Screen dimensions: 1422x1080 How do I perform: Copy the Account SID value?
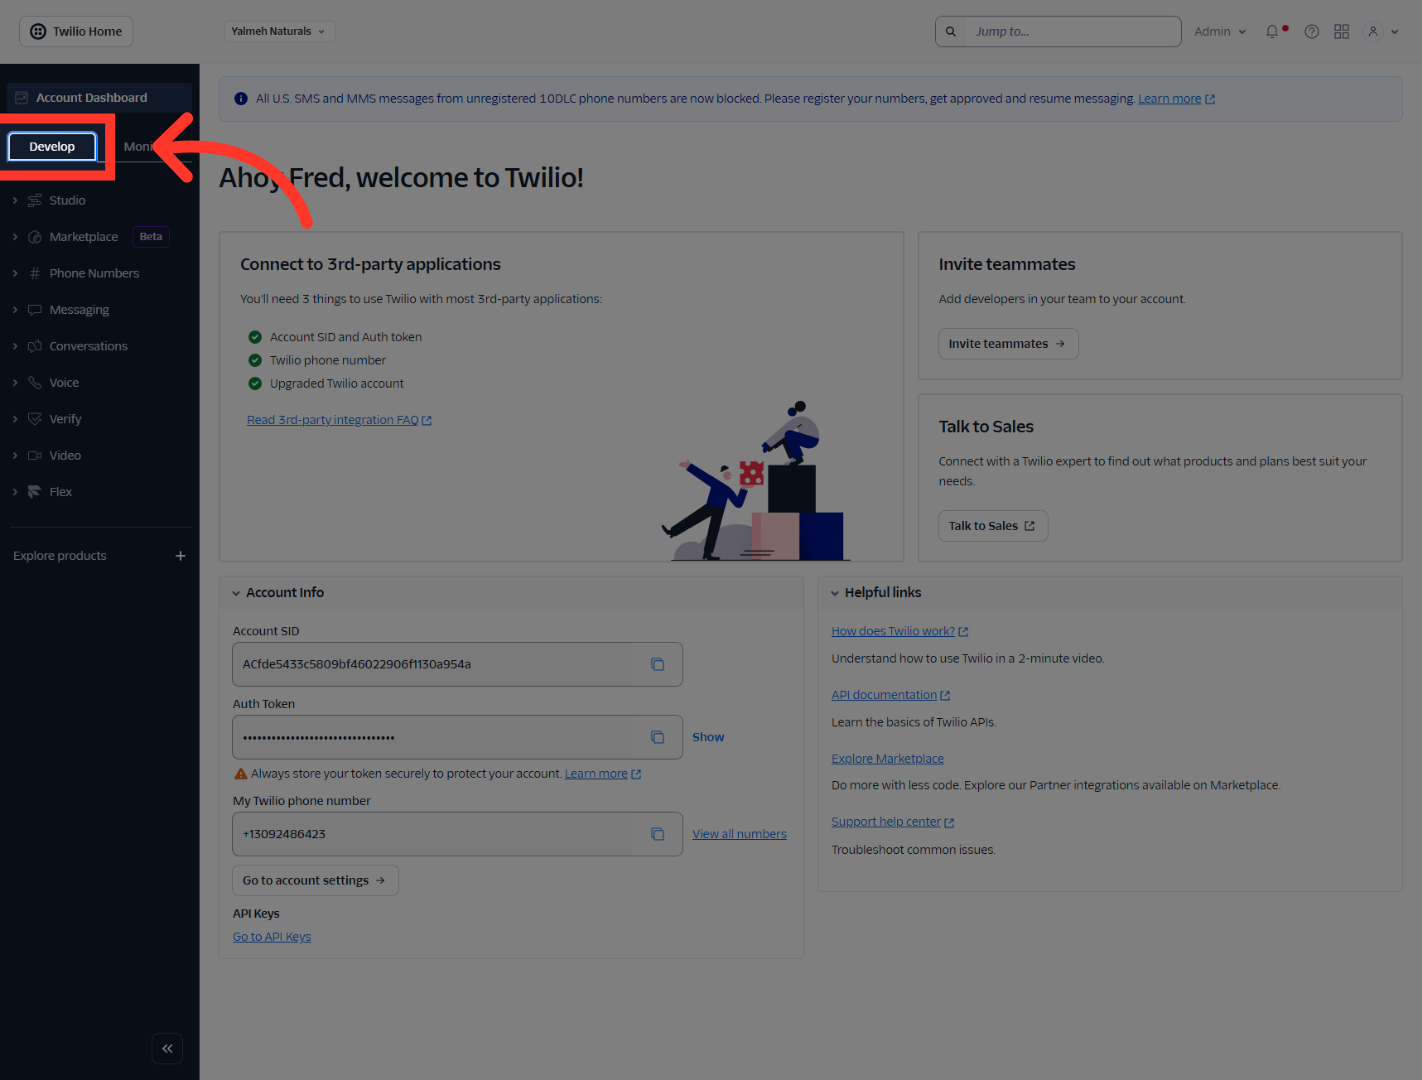pos(658,664)
